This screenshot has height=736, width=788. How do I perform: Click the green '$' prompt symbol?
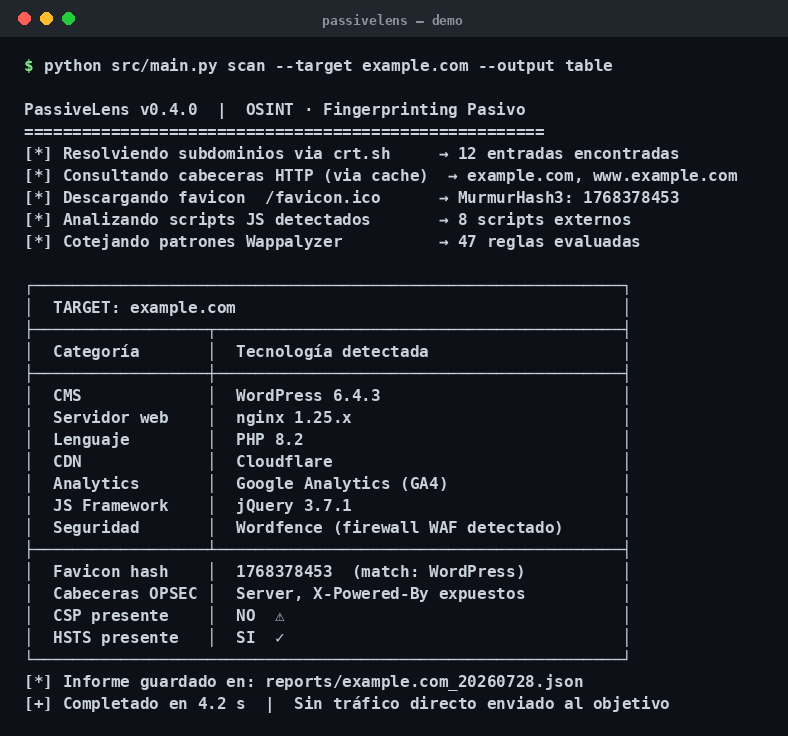(29, 66)
